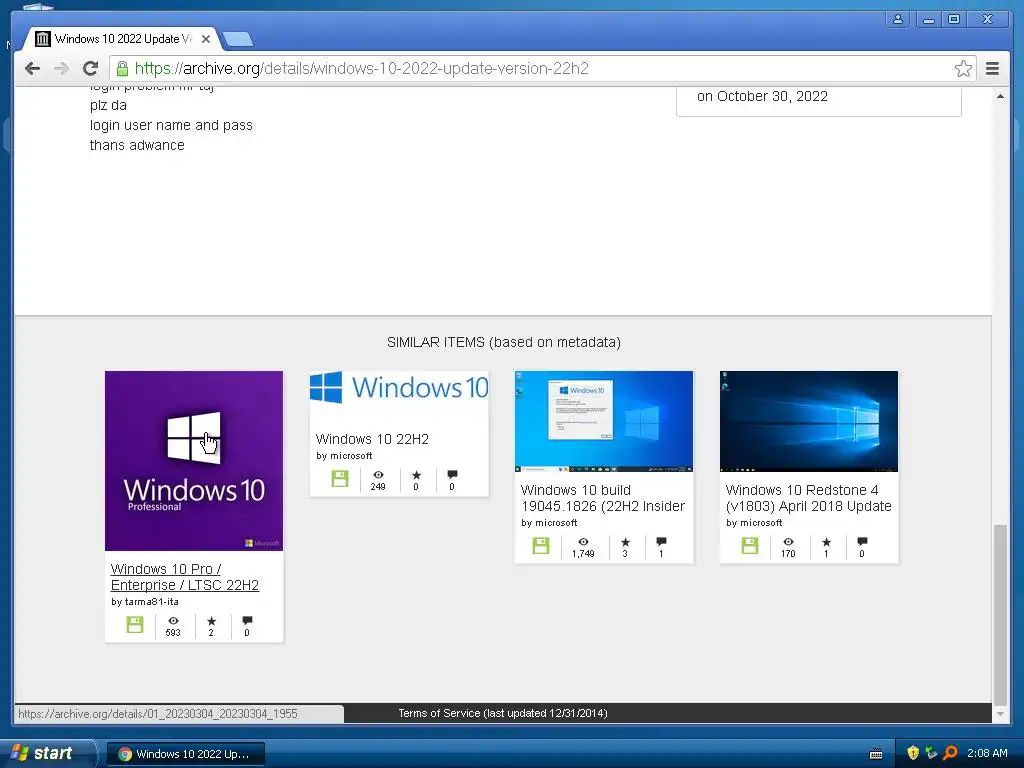Click the SIMILAR ITEMS (based on metadata) heading
Image resolution: width=1024 pixels, height=768 pixels.
point(504,342)
